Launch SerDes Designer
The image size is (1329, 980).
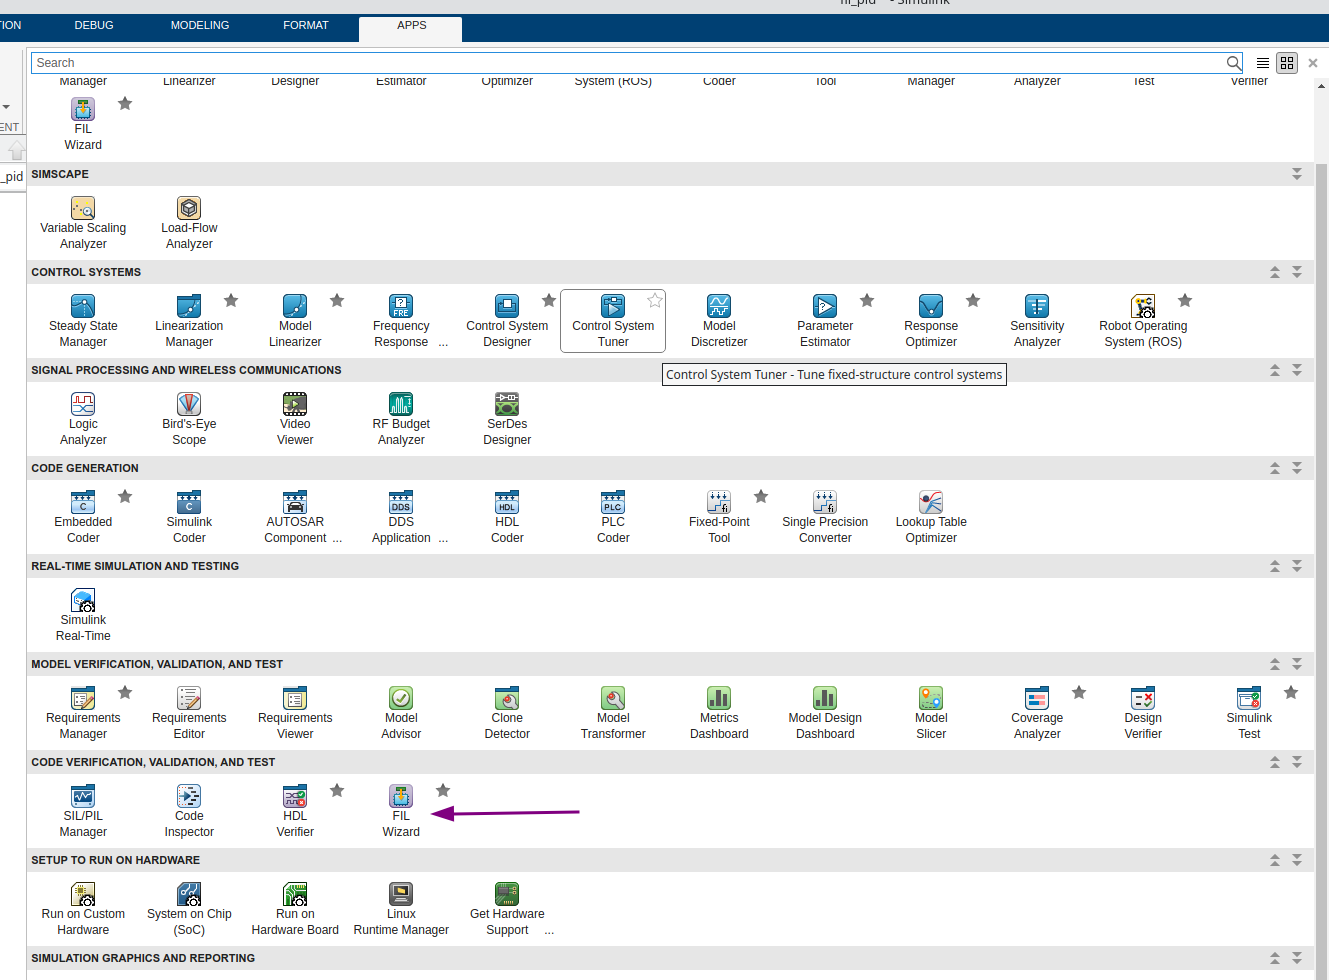click(507, 418)
